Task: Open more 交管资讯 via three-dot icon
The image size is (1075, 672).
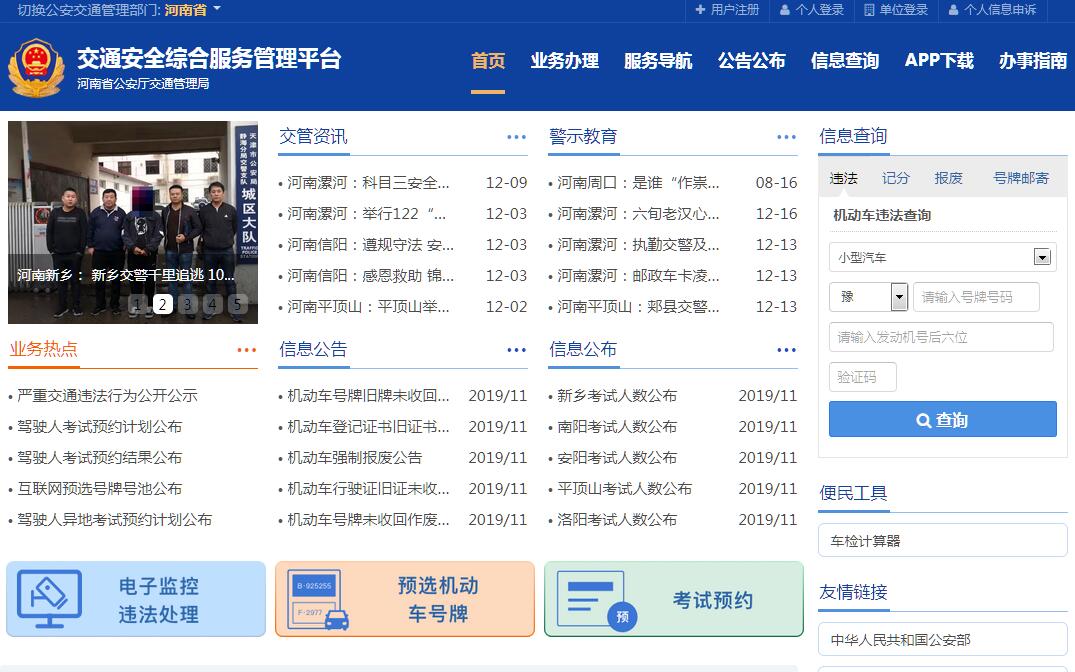Action: pyautogui.click(x=516, y=138)
